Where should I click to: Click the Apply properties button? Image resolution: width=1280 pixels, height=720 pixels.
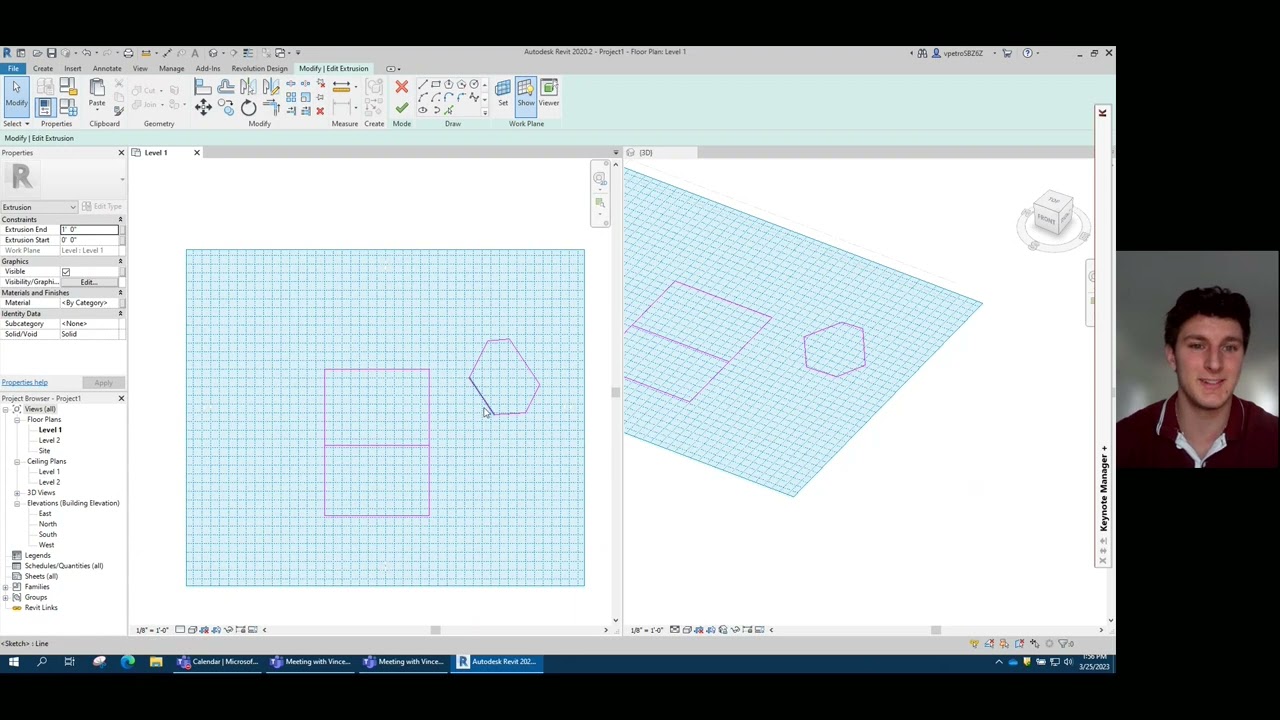[103, 383]
